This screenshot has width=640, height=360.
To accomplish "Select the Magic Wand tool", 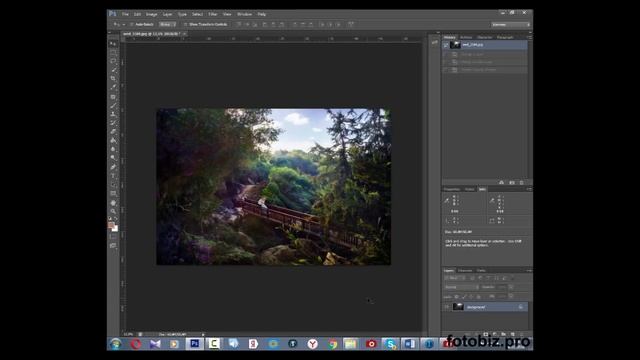I will [x=113, y=70].
